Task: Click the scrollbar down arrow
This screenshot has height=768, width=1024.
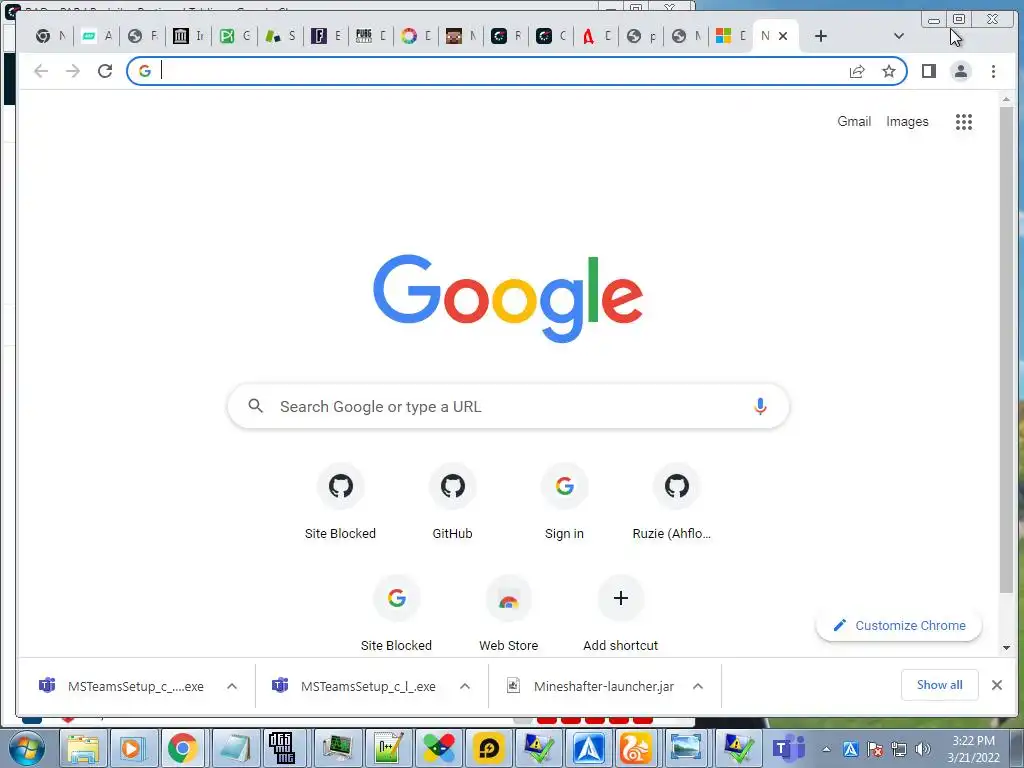Action: point(1006,648)
